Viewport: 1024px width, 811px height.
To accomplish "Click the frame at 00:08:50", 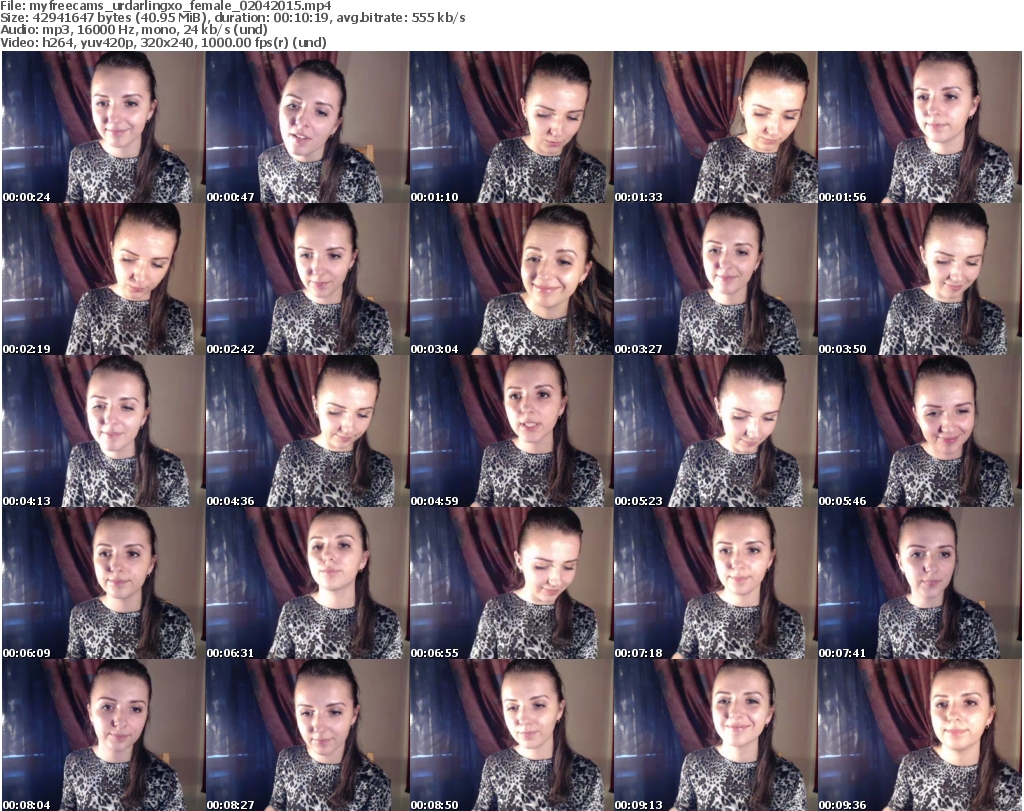I will click(x=511, y=735).
